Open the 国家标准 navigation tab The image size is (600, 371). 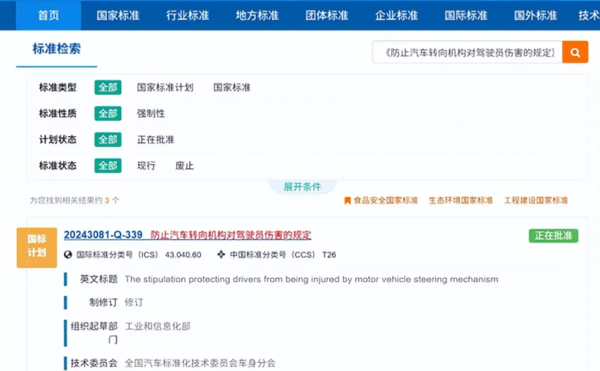(118, 15)
